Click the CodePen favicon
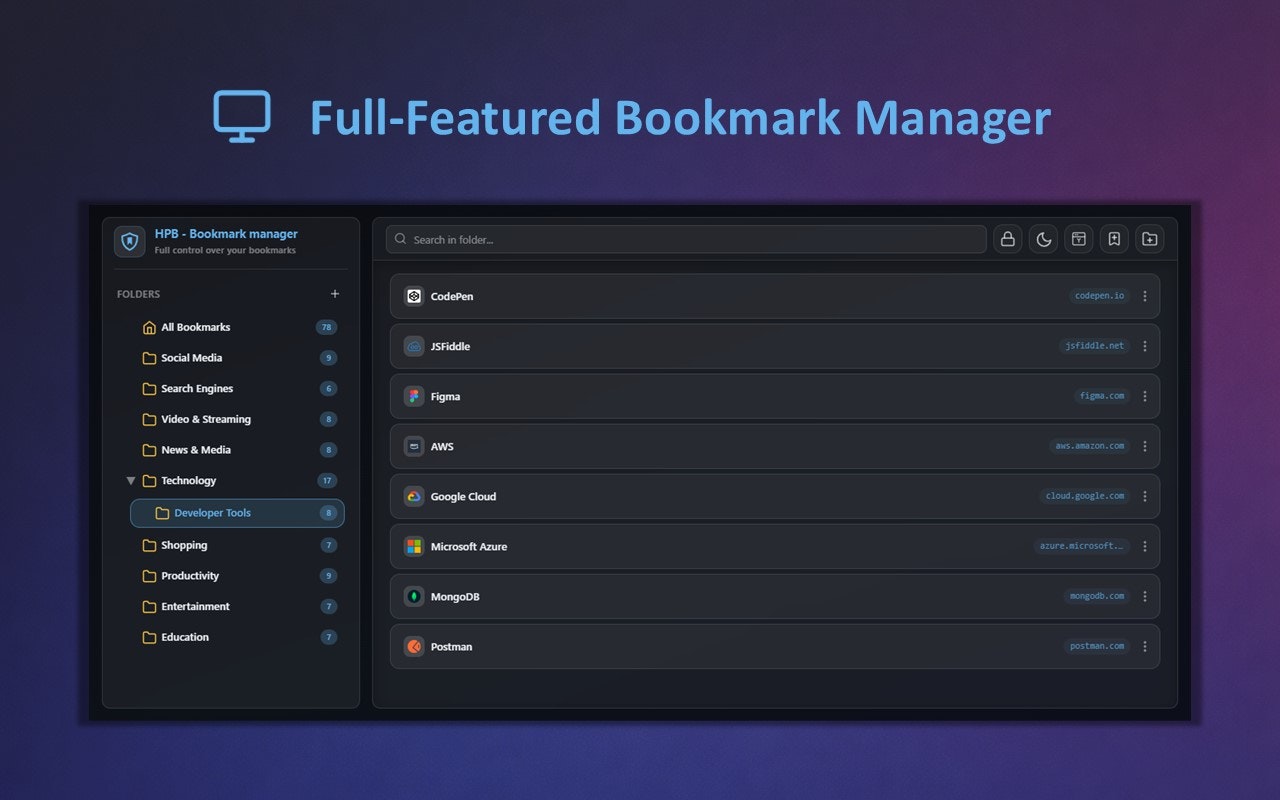Viewport: 1280px width, 800px height. 414,296
